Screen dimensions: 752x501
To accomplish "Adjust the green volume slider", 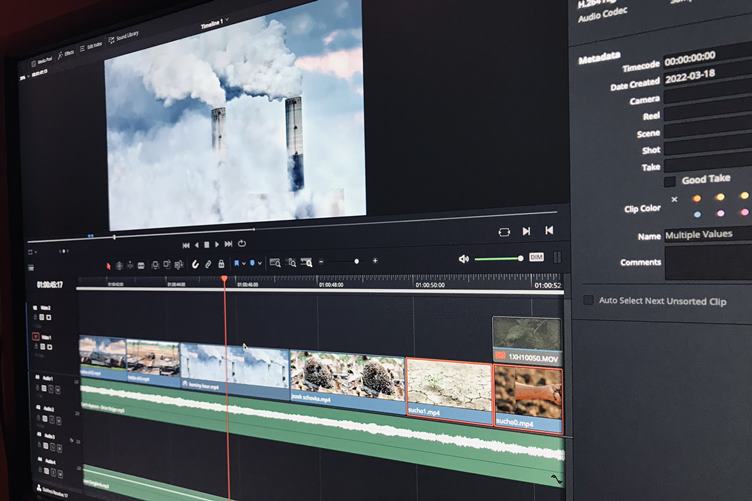I will pyautogui.click(x=499, y=259).
